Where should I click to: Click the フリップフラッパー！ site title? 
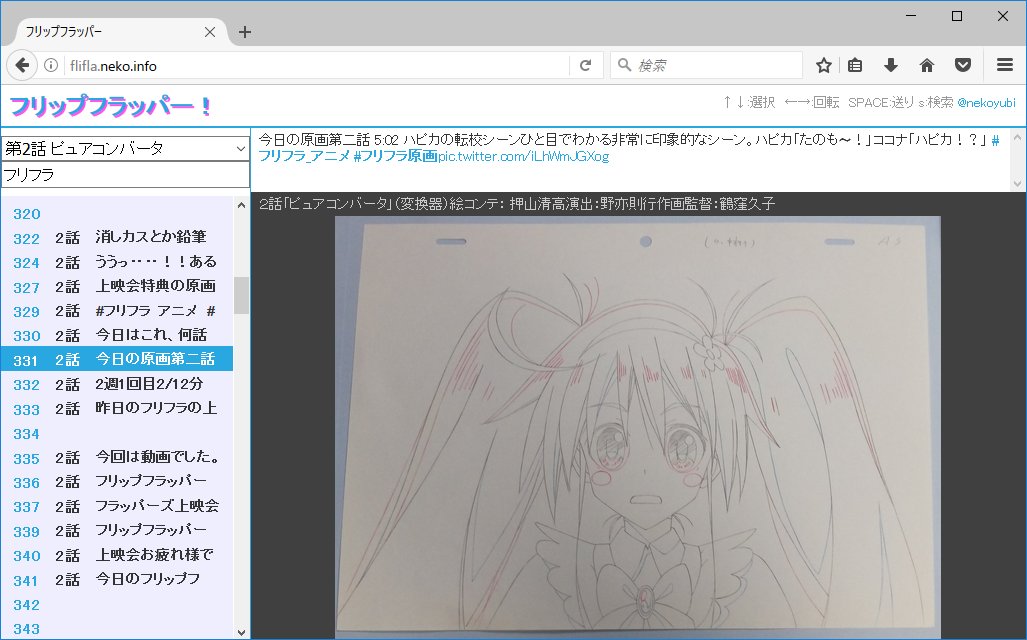(111, 106)
